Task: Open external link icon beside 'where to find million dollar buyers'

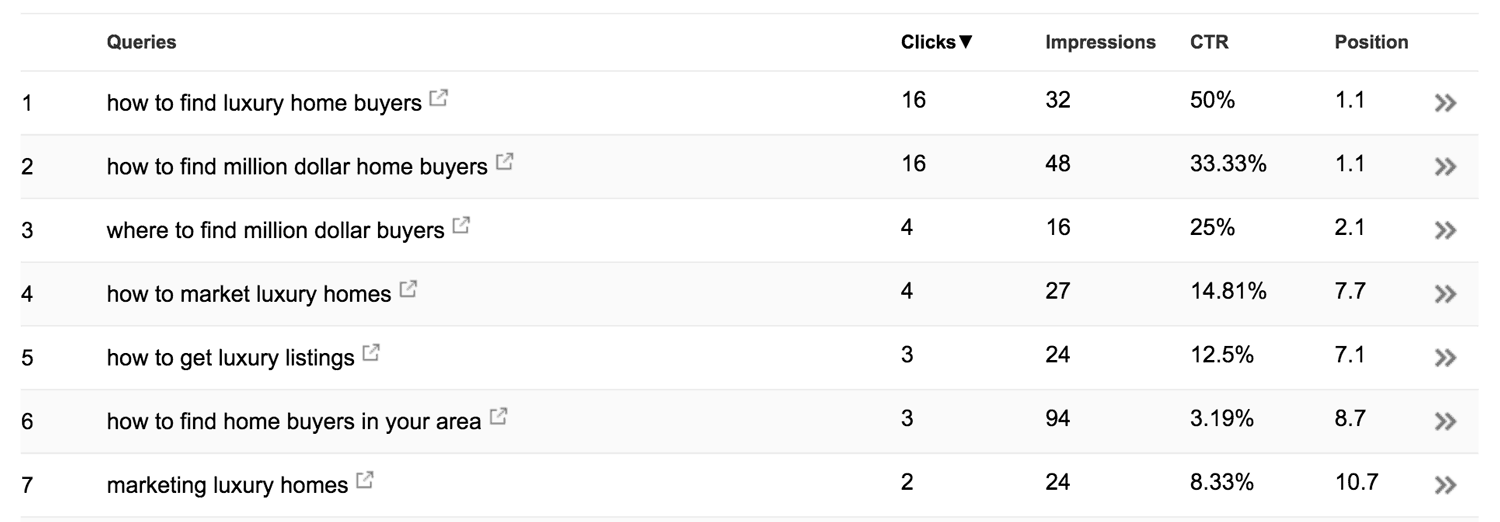Action: pos(460,226)
